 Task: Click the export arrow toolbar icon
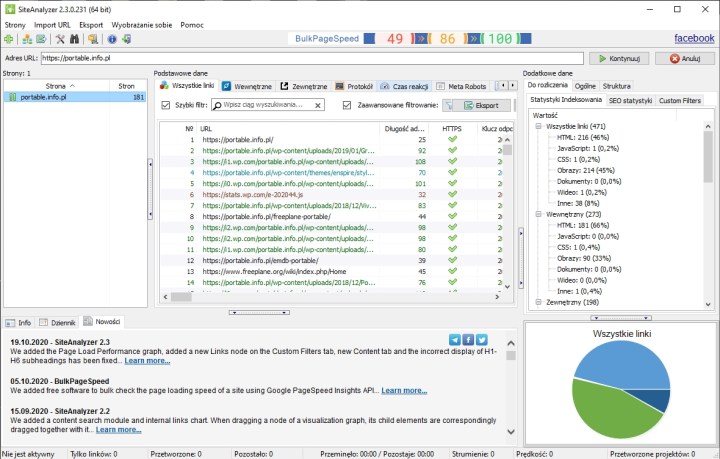point(41,39)
